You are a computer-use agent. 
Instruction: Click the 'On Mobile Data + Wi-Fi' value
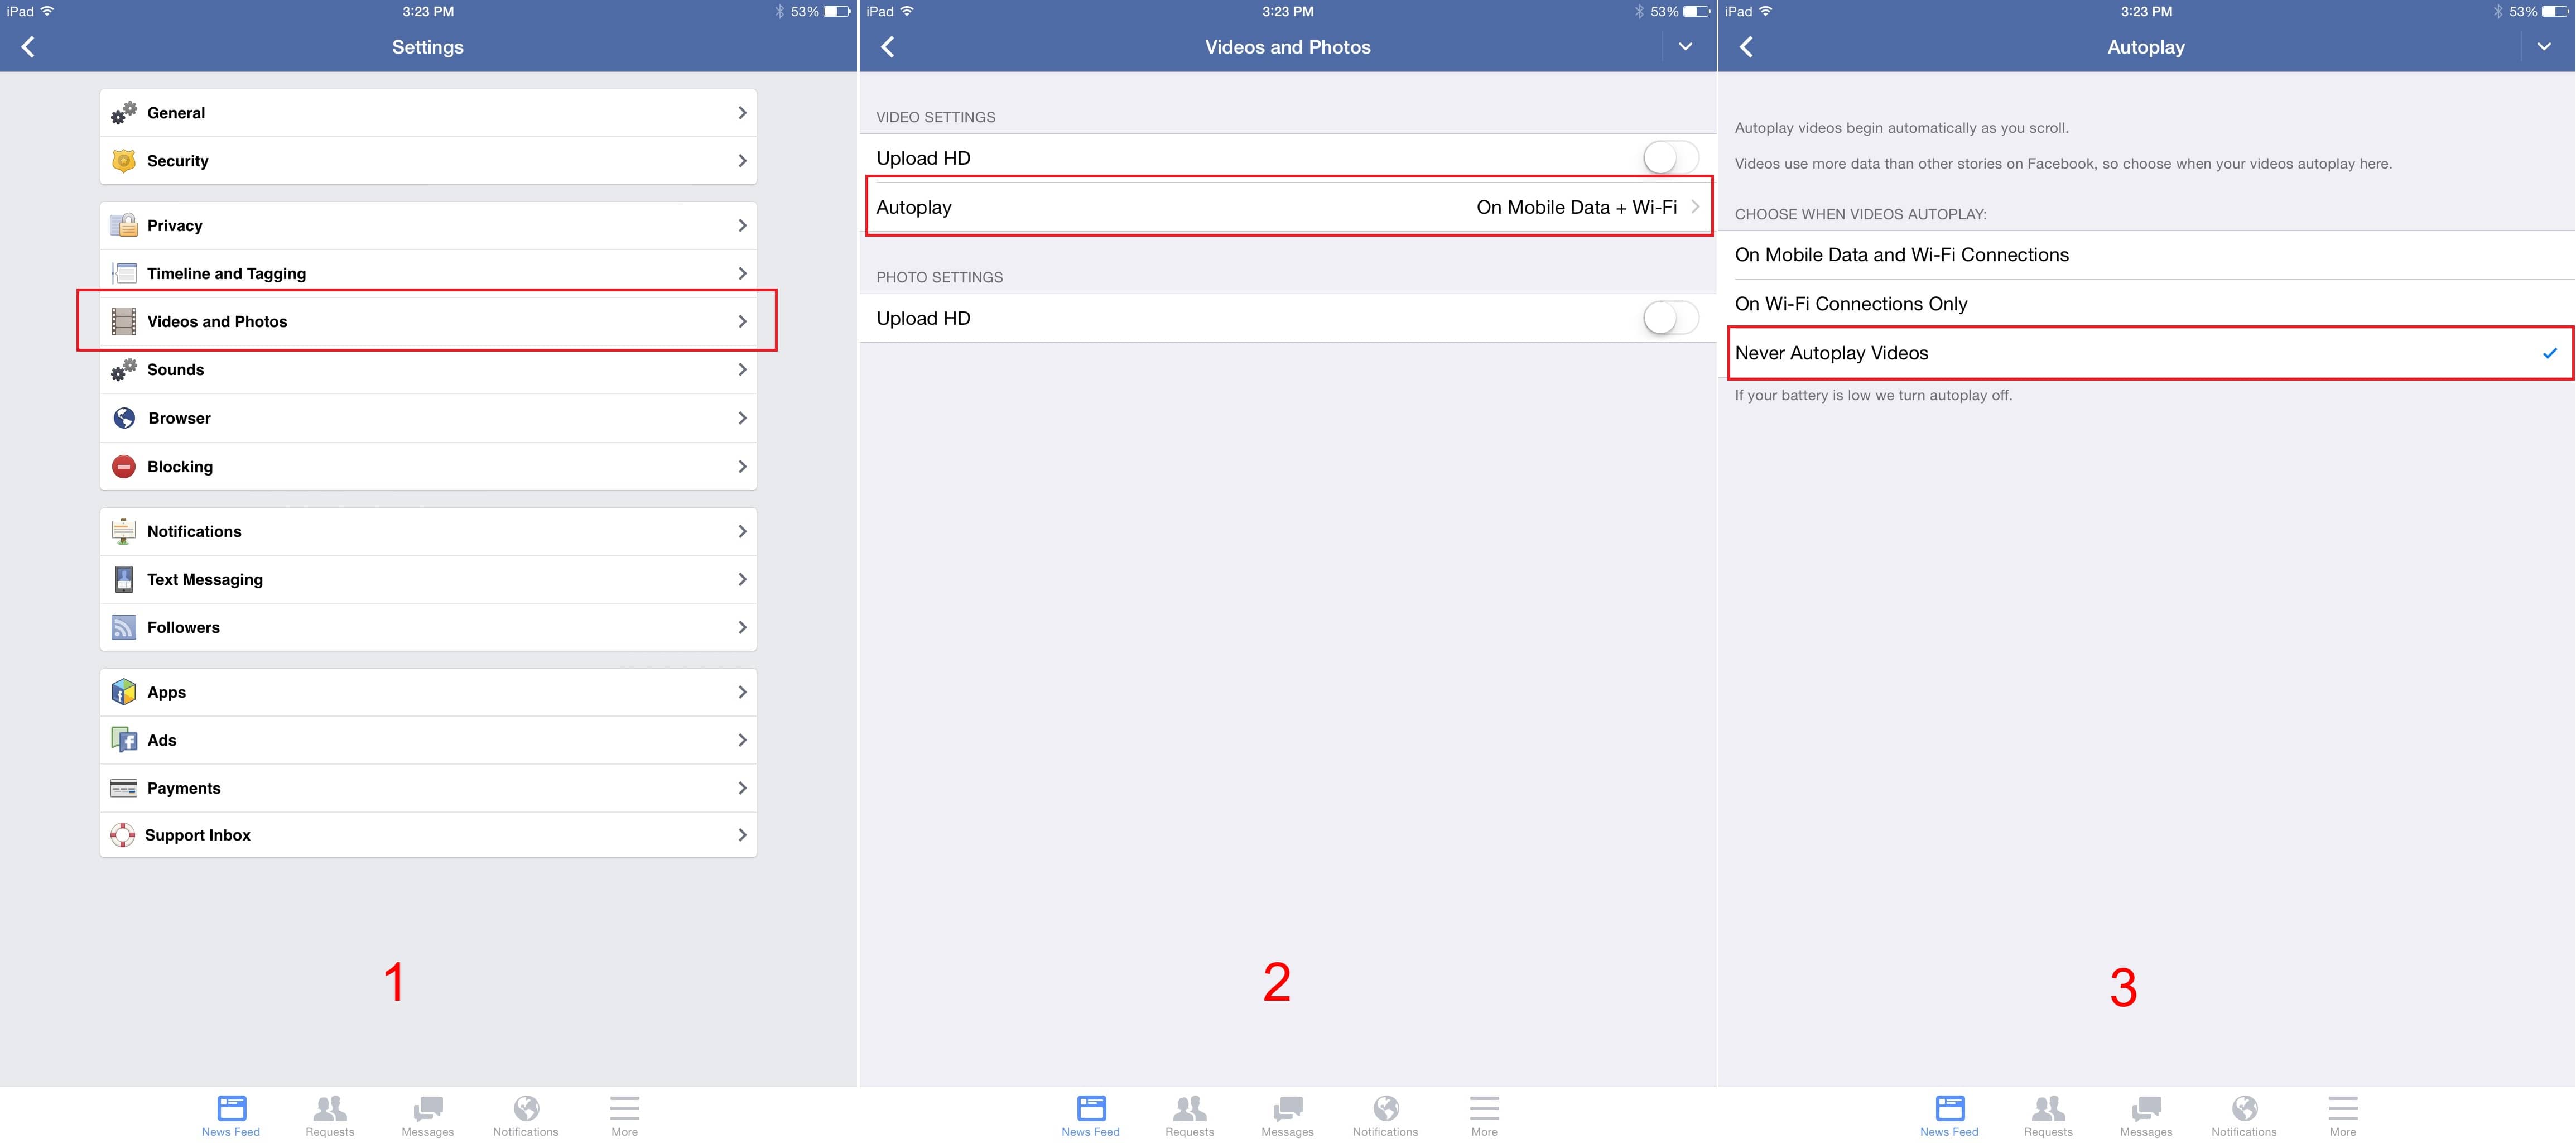tap(1577, 207)
